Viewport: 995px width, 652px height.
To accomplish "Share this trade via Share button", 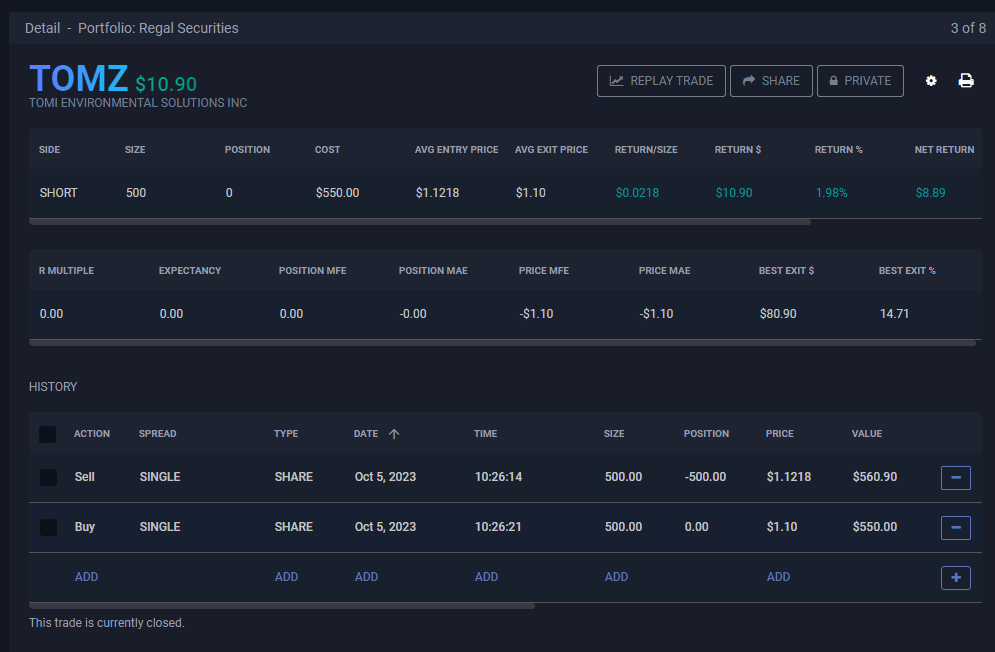I will (x=770, y=81).
